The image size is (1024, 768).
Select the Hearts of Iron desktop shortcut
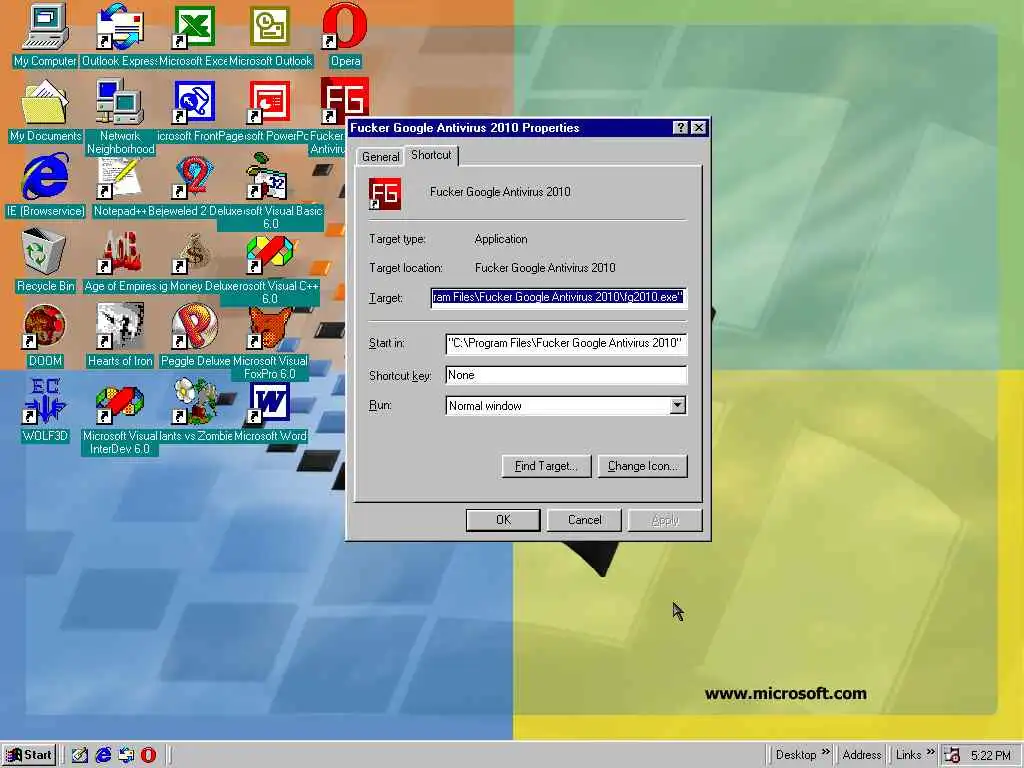[x=120, y=334]
